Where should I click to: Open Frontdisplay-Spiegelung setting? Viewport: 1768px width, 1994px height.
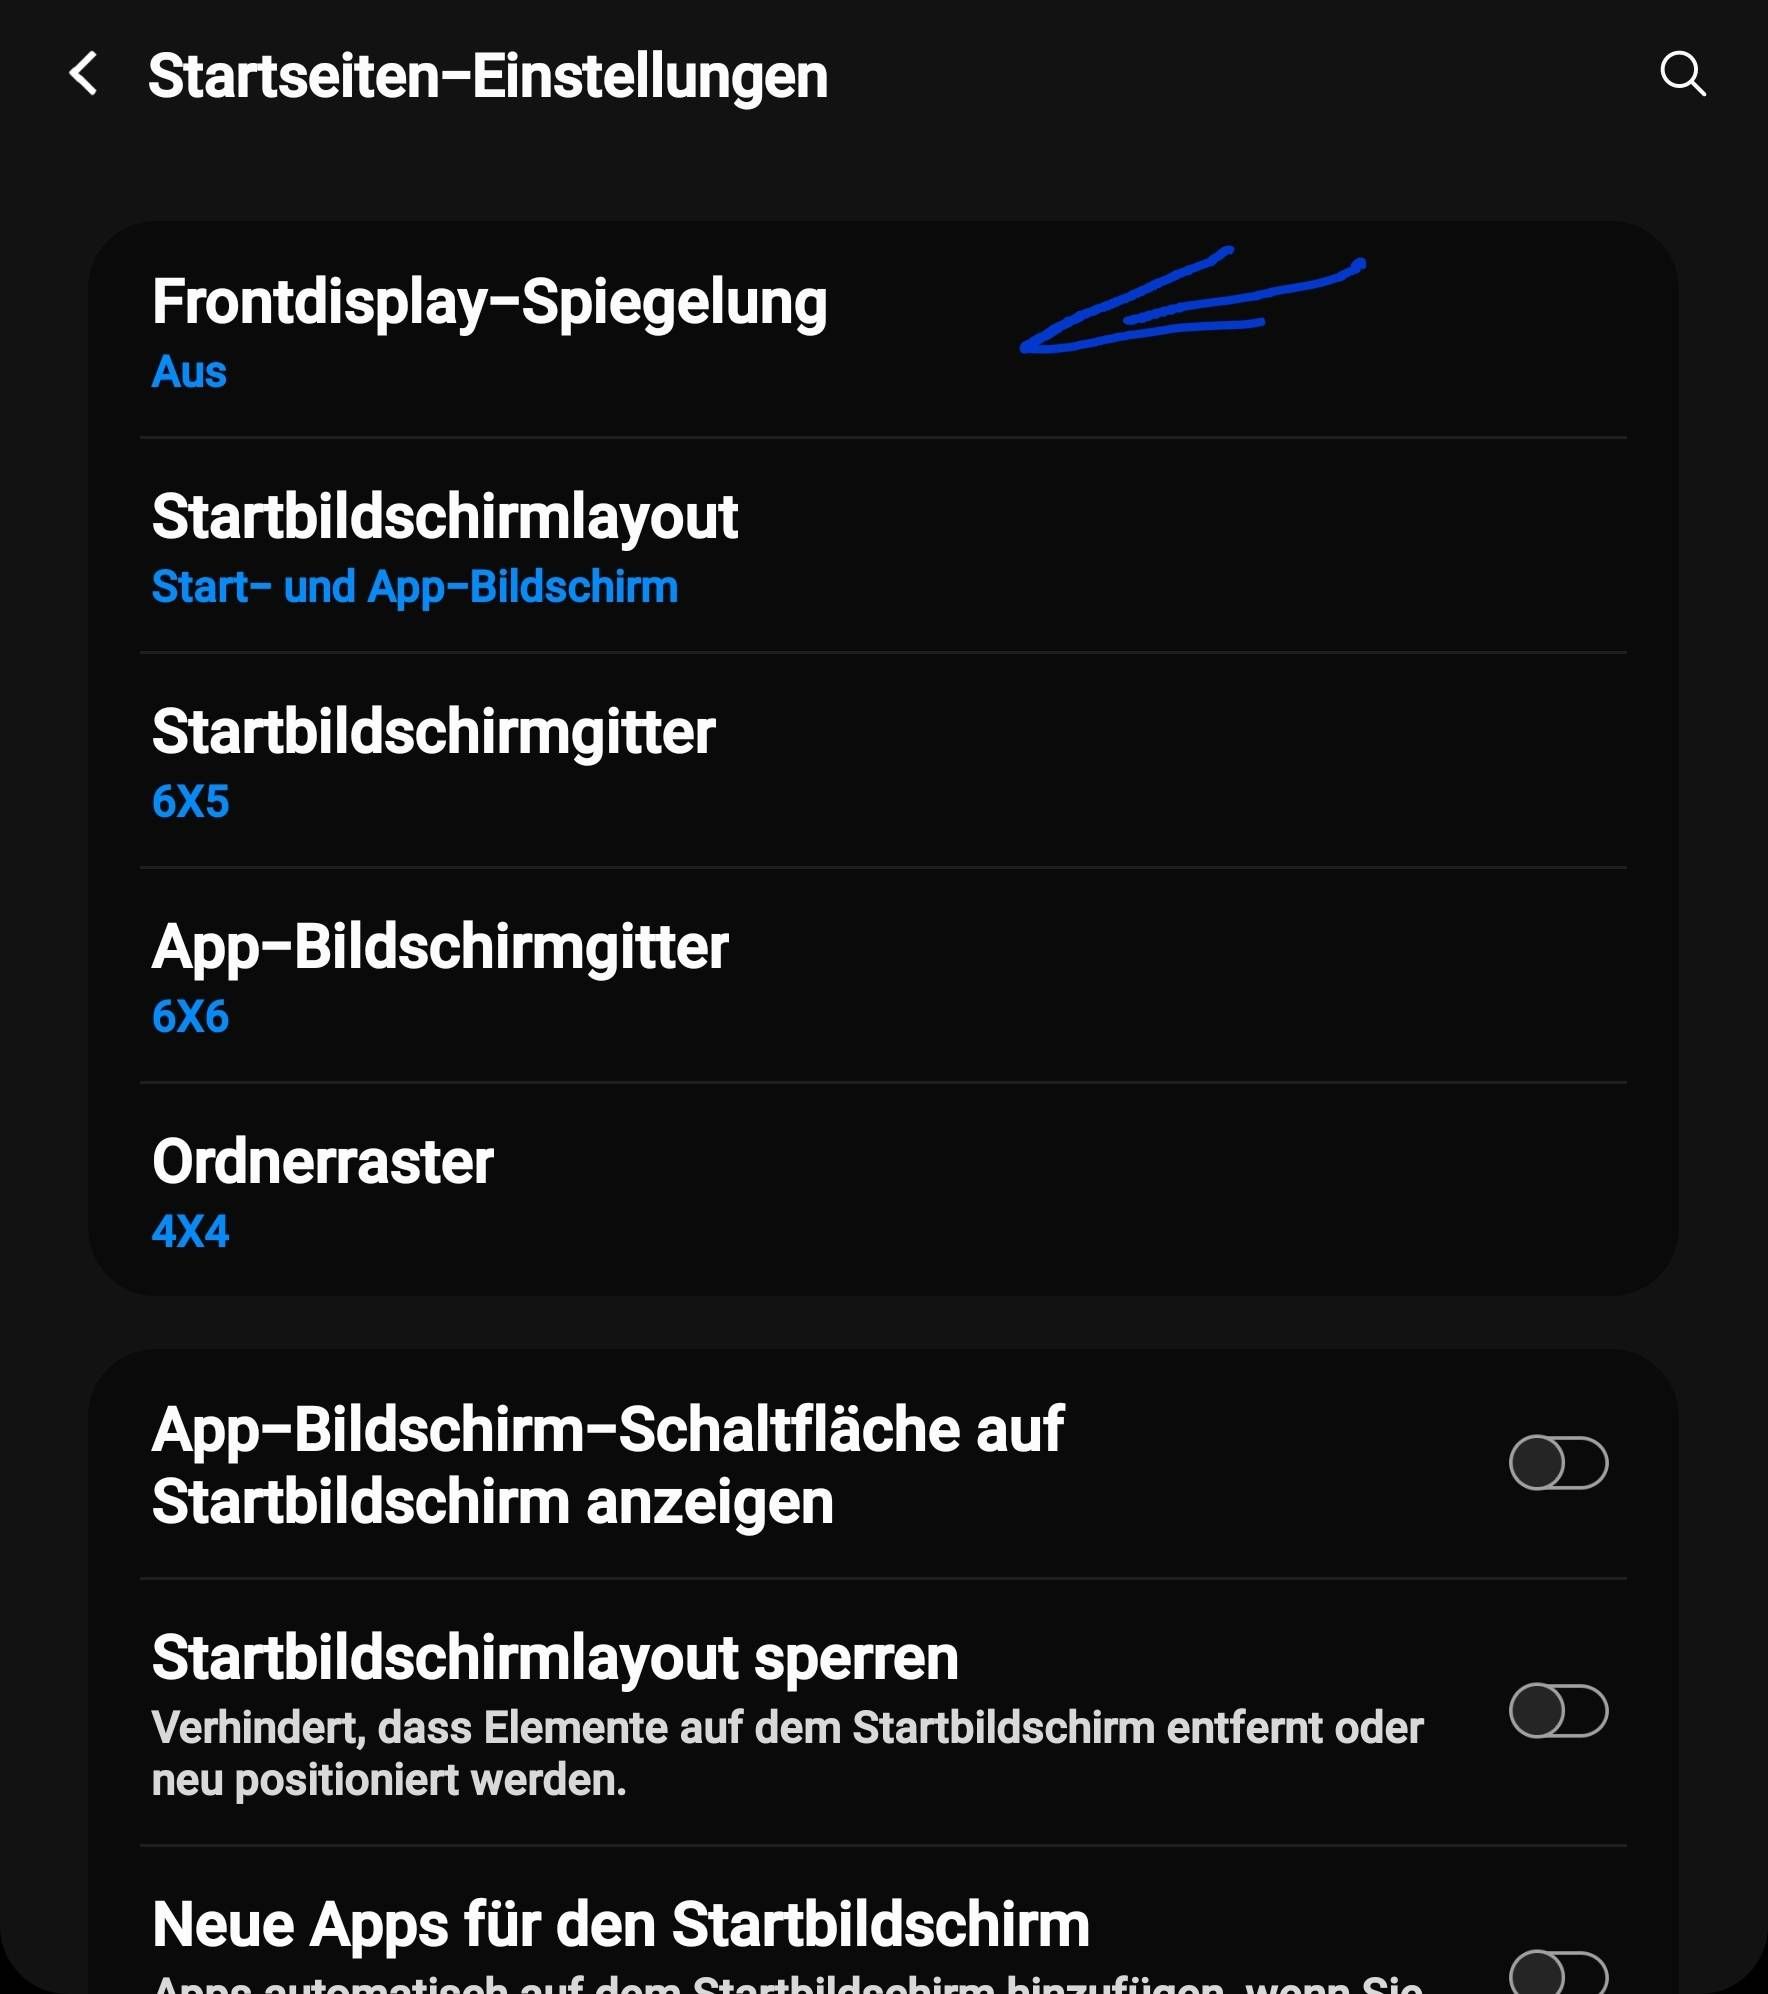[883, 330]
